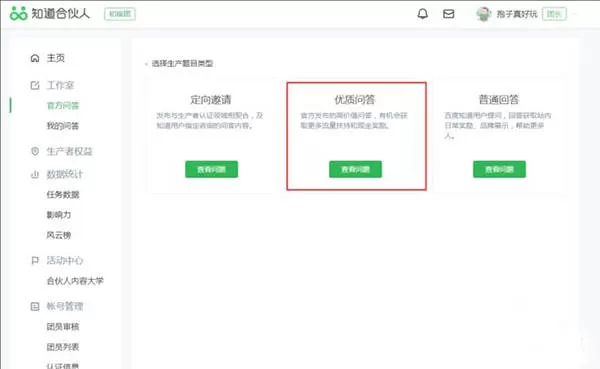Click the 普通回答 card title
This screenshot has height=369, width=600.
point(499,100)
